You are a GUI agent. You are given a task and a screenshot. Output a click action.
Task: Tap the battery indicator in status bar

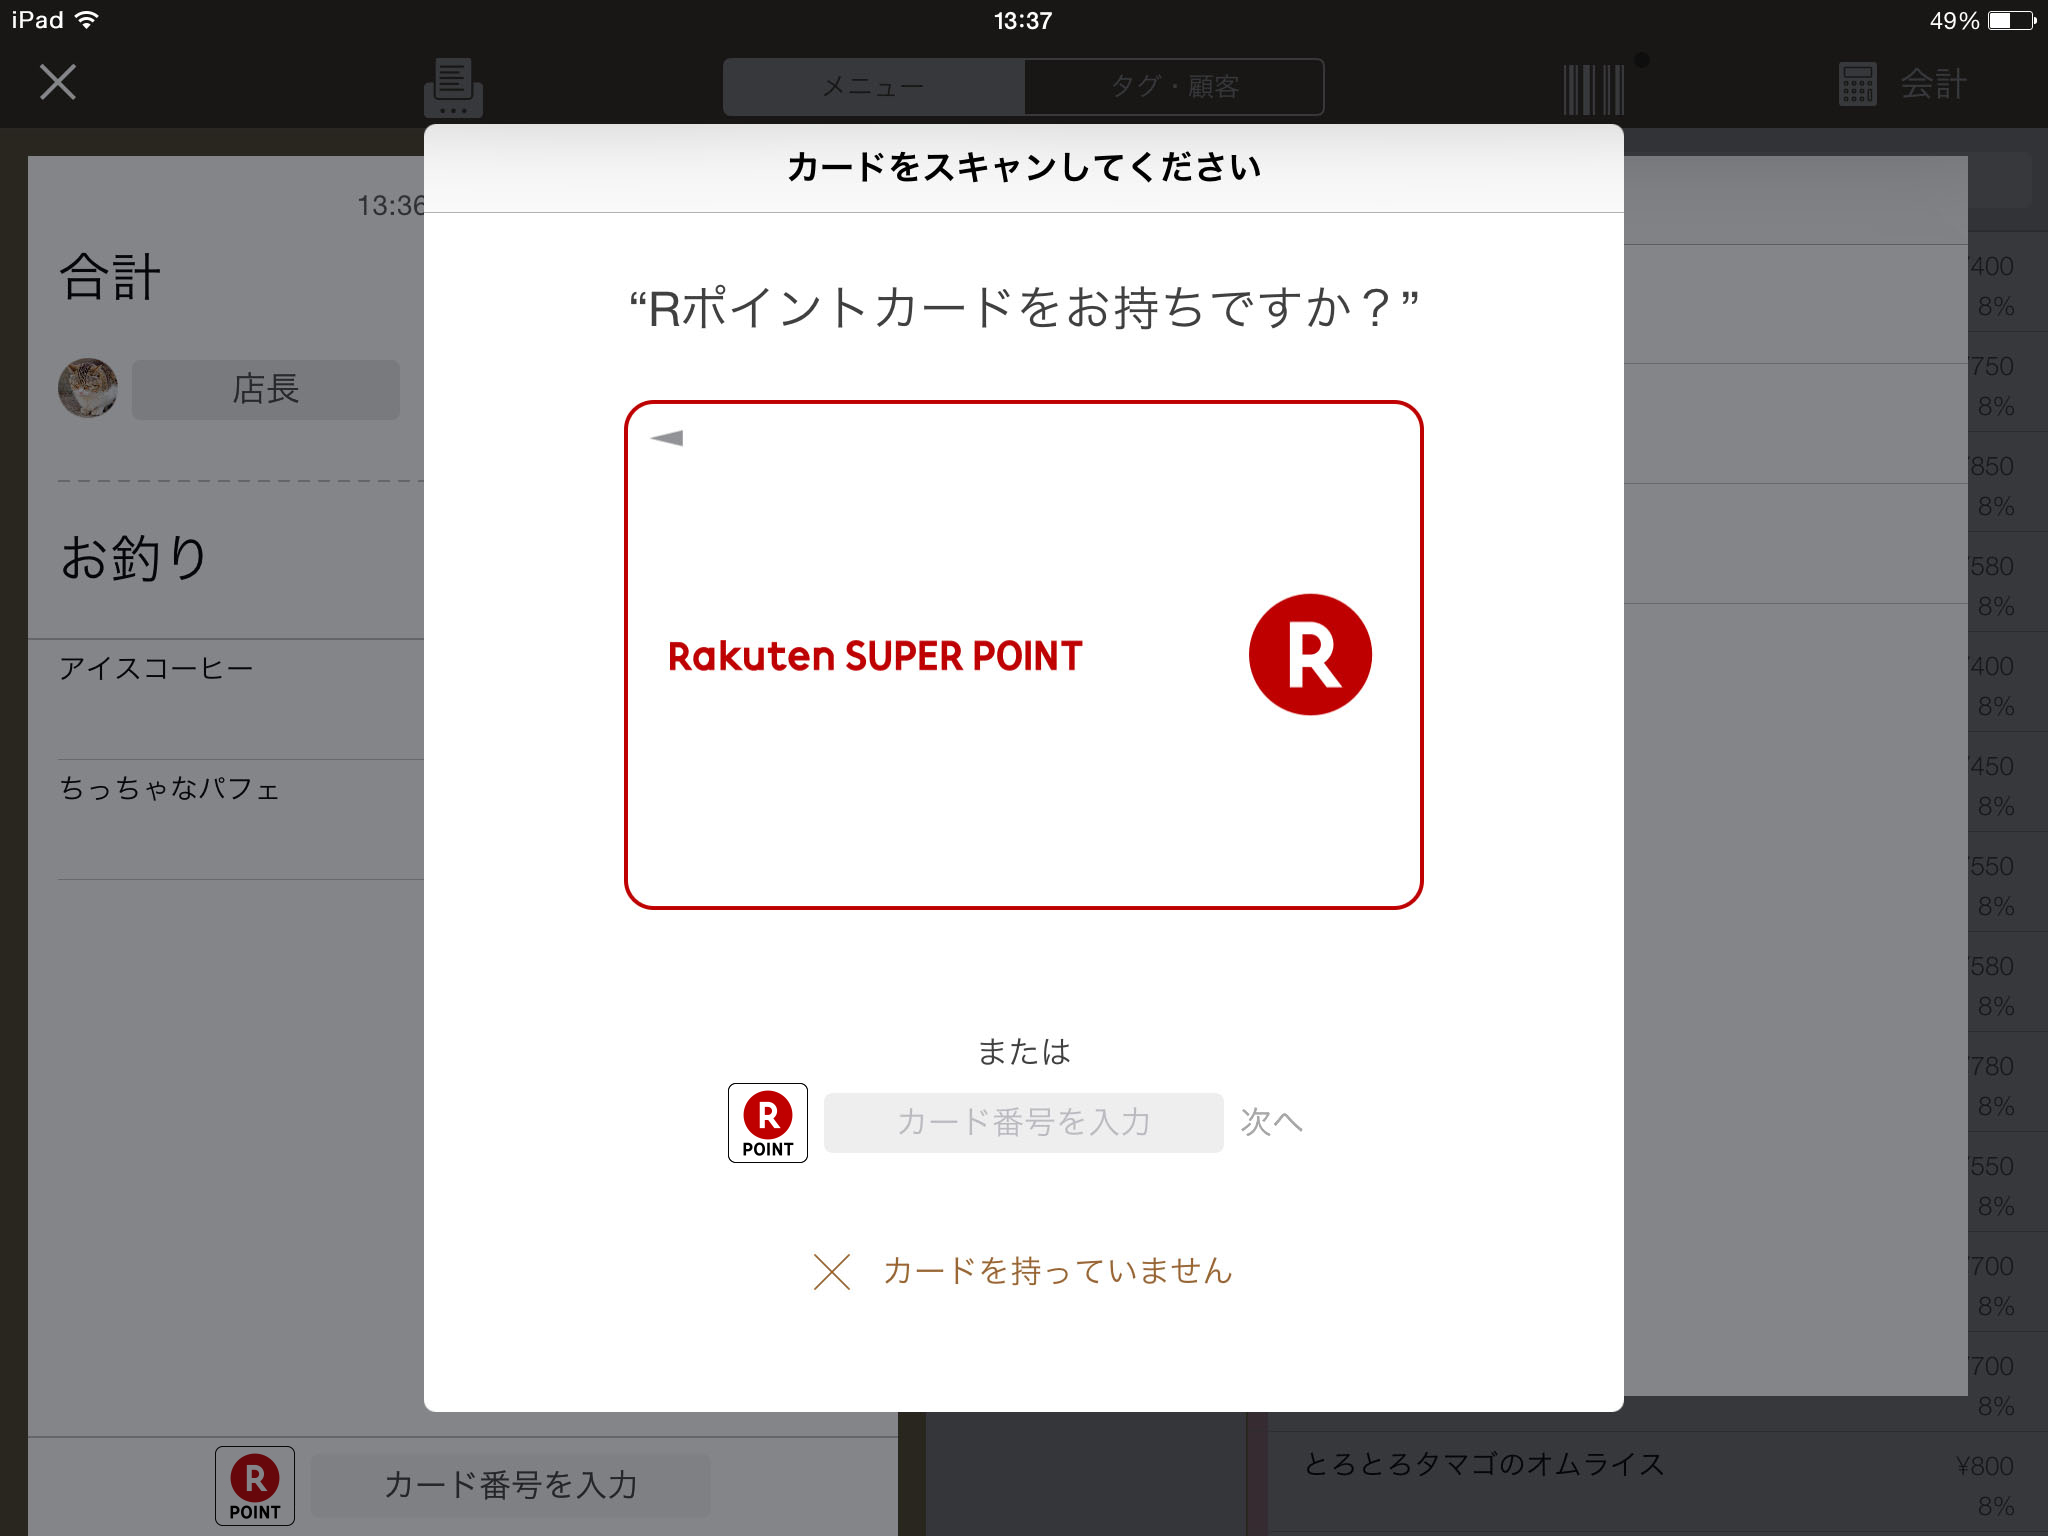coord(2012,20)
